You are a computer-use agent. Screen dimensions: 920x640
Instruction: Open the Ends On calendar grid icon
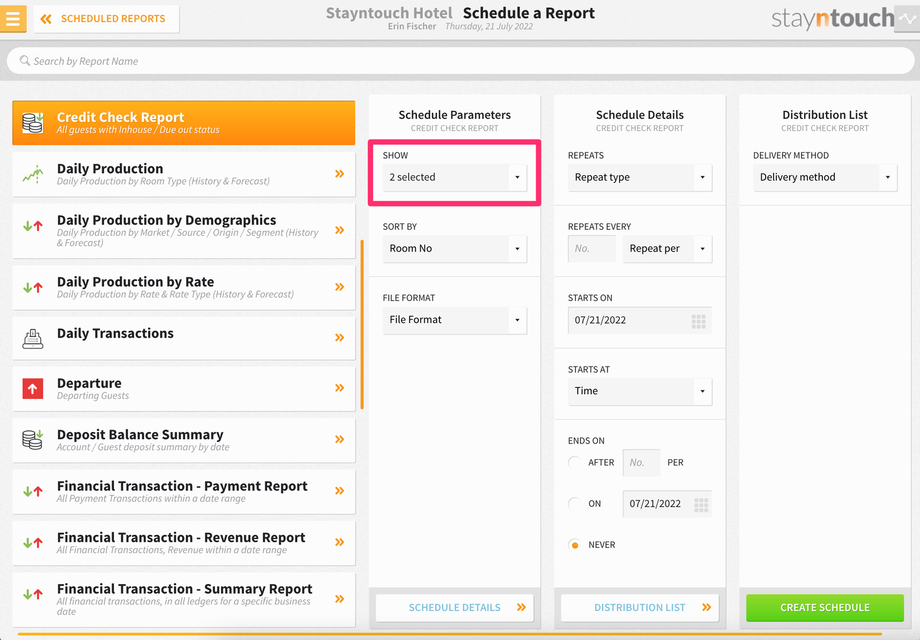coord(701,504)
